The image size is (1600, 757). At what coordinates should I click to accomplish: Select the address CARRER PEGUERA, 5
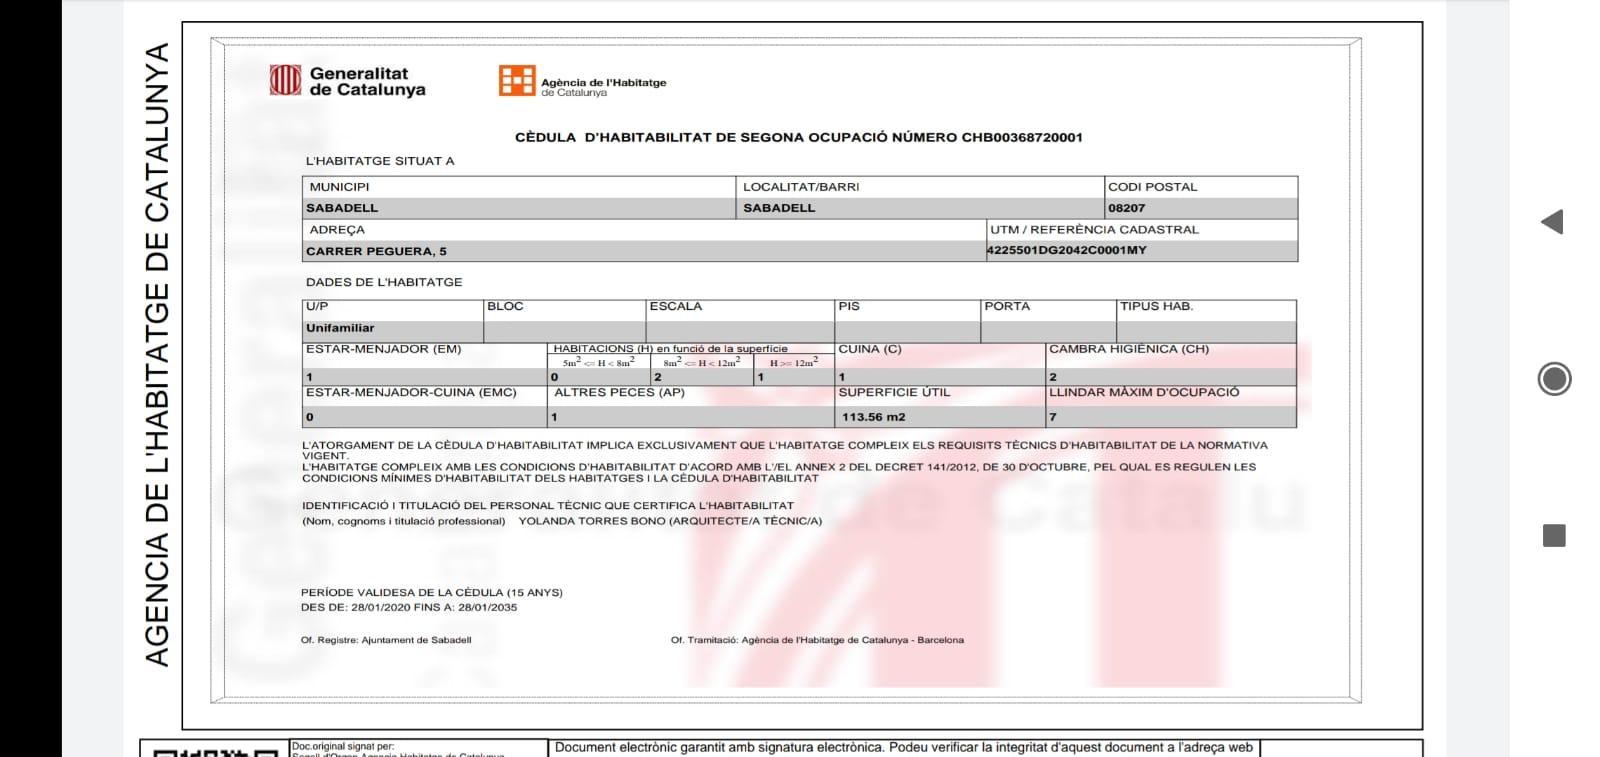376,251
